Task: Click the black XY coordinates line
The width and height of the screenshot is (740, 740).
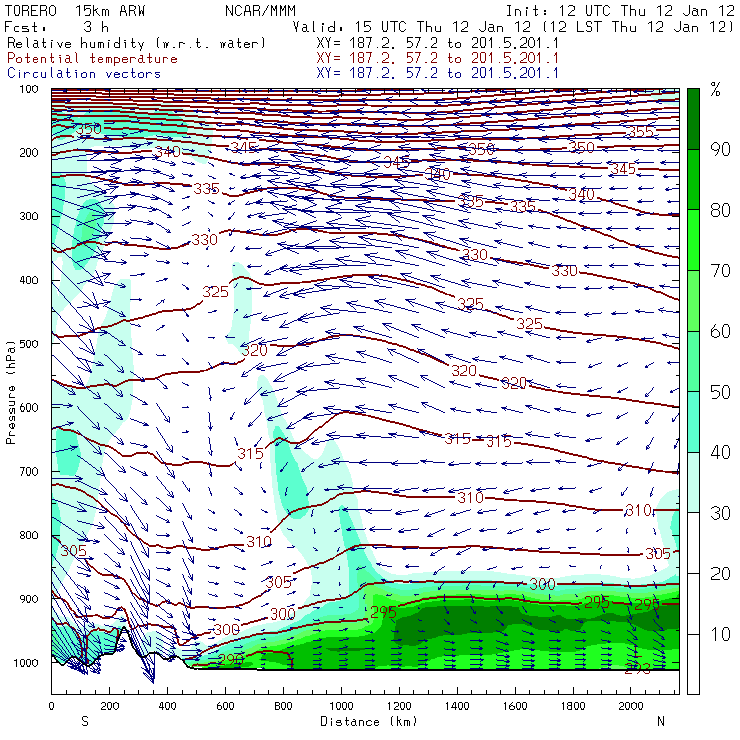Action: (x=437, y=43)
